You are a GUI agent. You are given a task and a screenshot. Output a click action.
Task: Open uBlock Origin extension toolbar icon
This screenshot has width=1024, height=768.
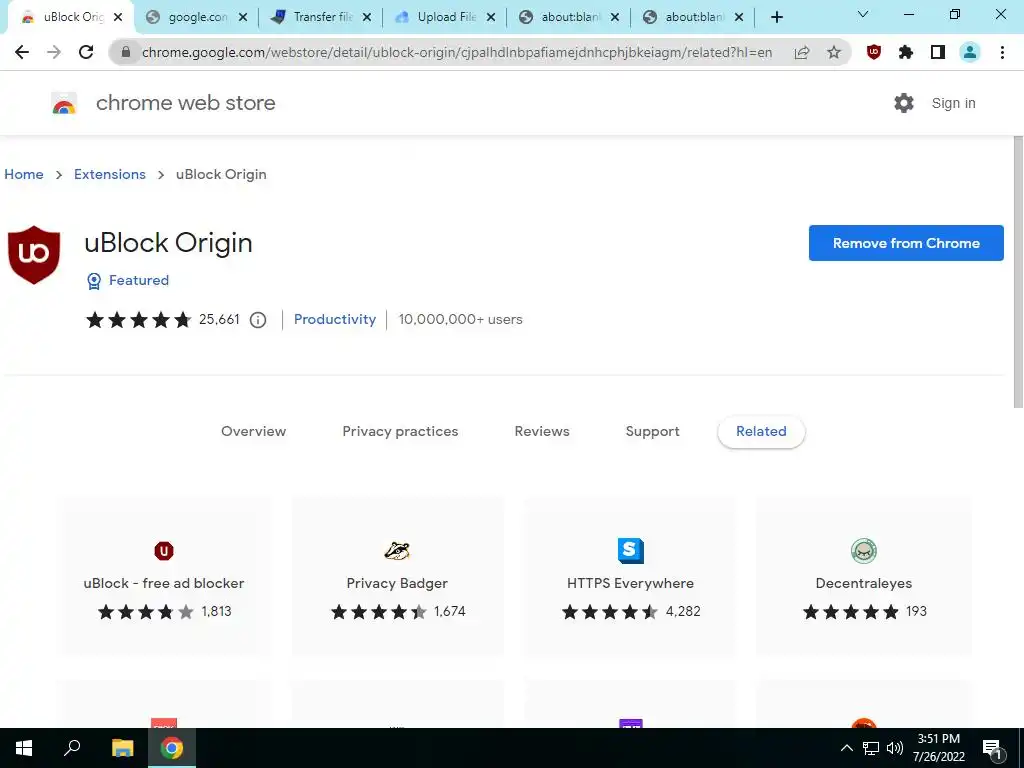point(874,52)
